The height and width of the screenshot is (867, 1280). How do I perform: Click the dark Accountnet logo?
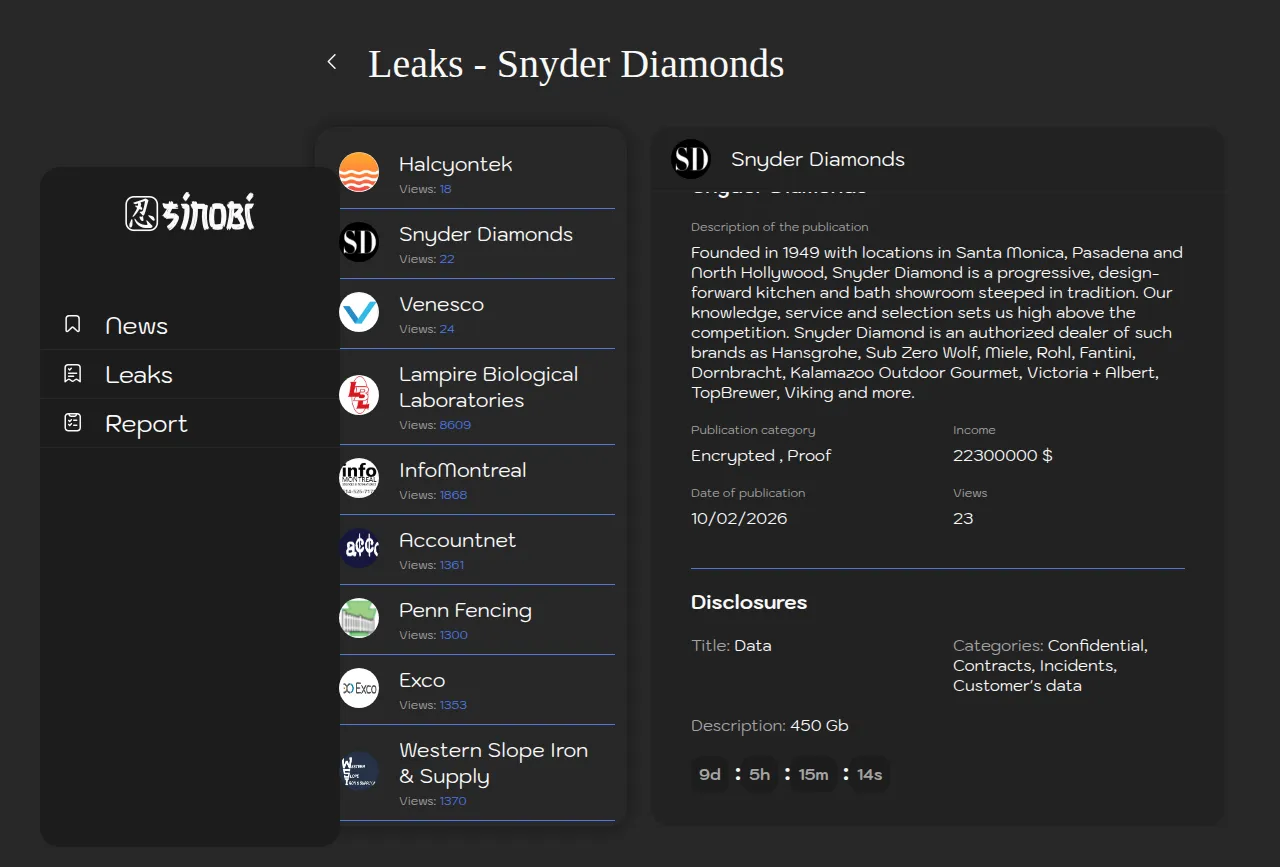point(359,548)
